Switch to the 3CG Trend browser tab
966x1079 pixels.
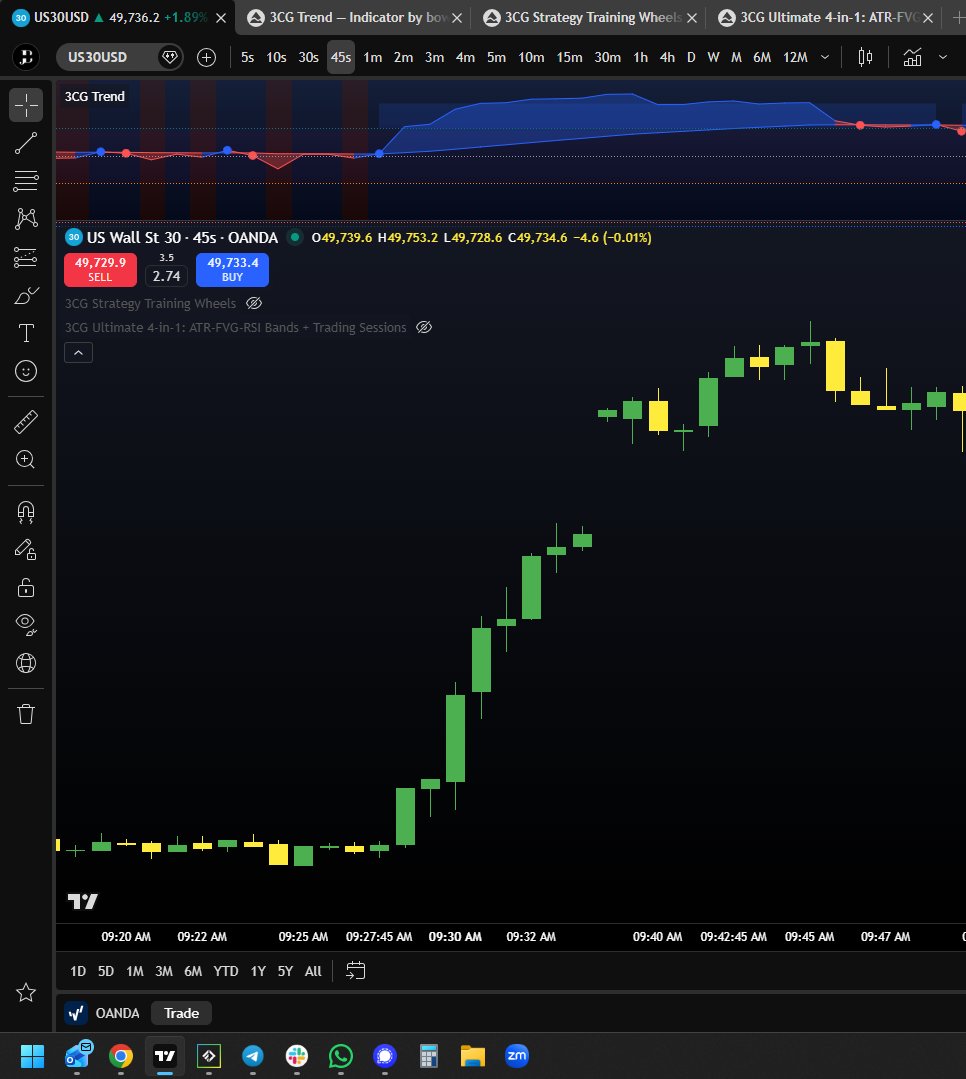click(352, 17)
